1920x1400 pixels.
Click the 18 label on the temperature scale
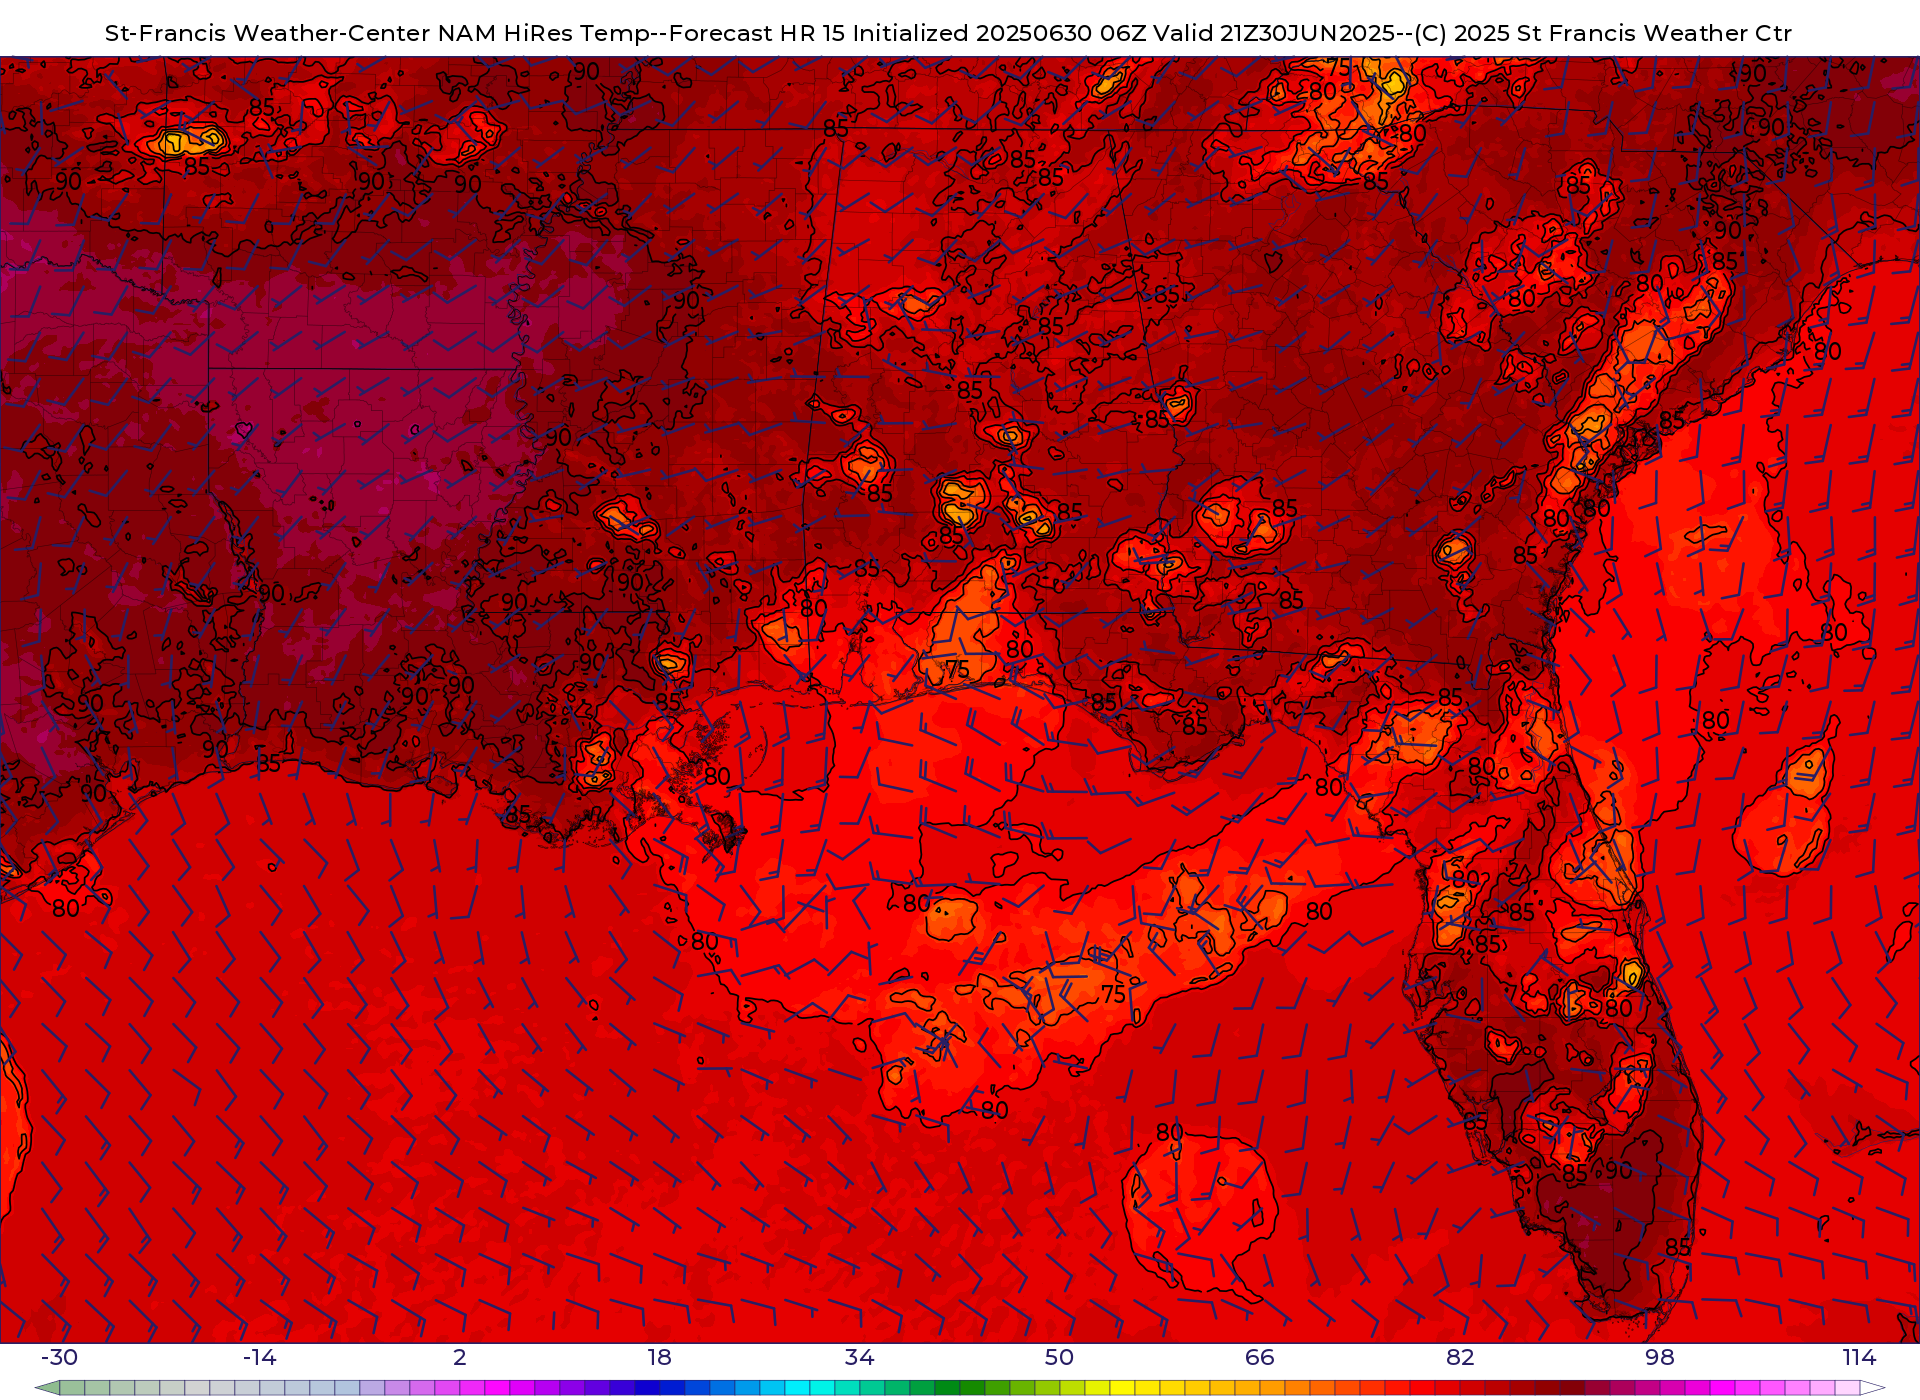pyautogui.click(x=659, y=1357)
